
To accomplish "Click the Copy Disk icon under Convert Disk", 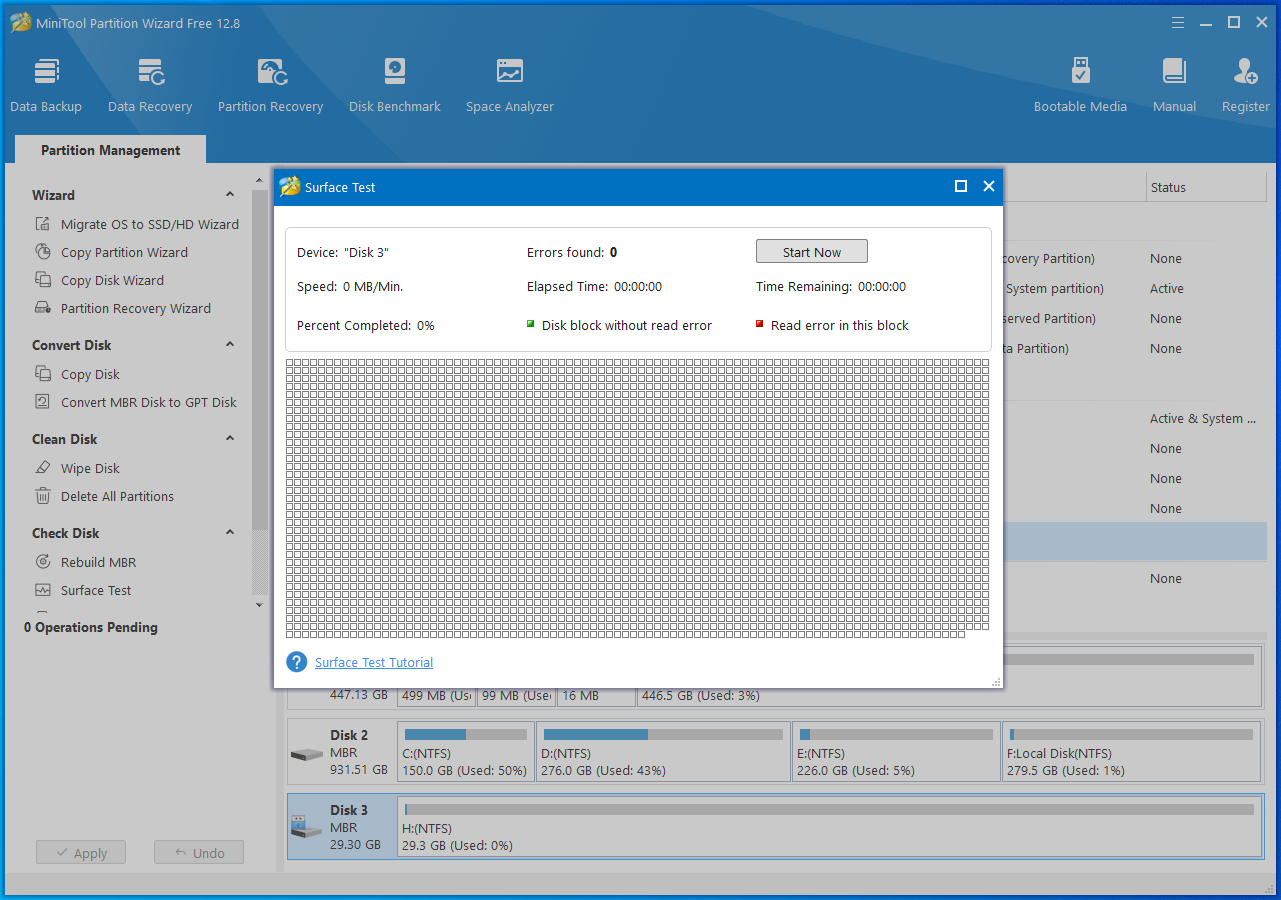I will 43,373.
